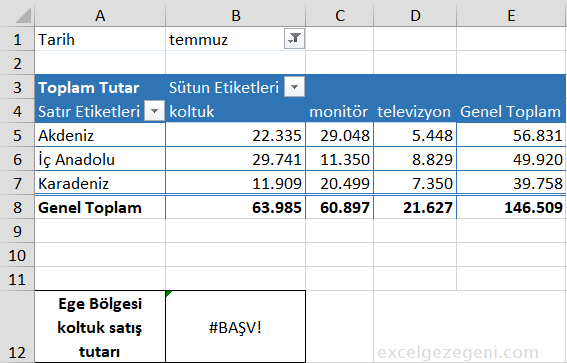
Task: Select row 10 header
Action: (x=17, y=255)
